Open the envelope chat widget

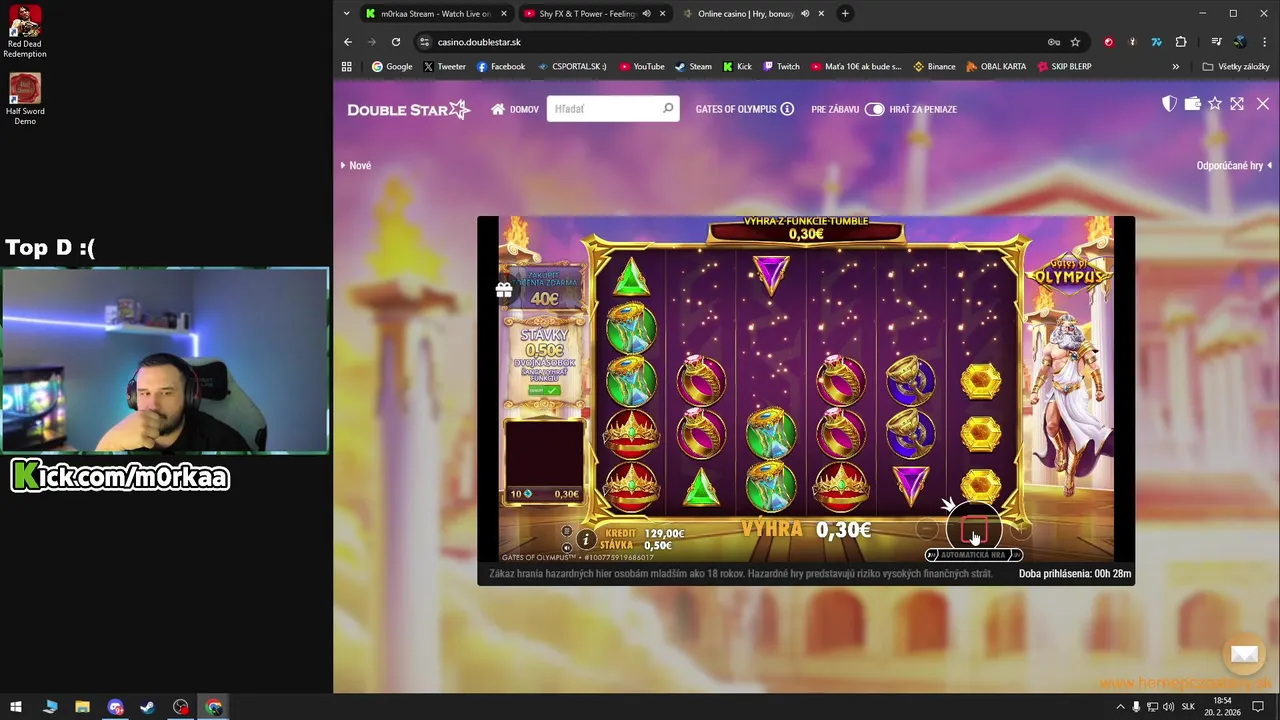click(1244, 654)
